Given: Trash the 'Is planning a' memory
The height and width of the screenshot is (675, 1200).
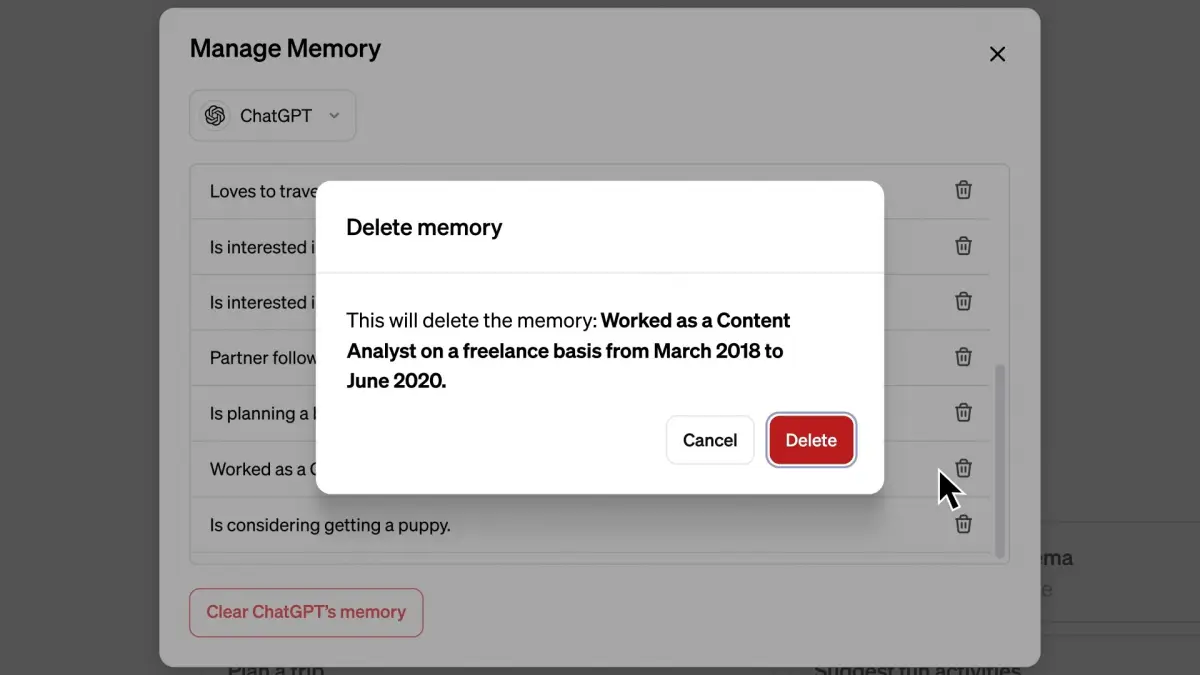Looking at the screenshot, I should [x=963, y=412].
